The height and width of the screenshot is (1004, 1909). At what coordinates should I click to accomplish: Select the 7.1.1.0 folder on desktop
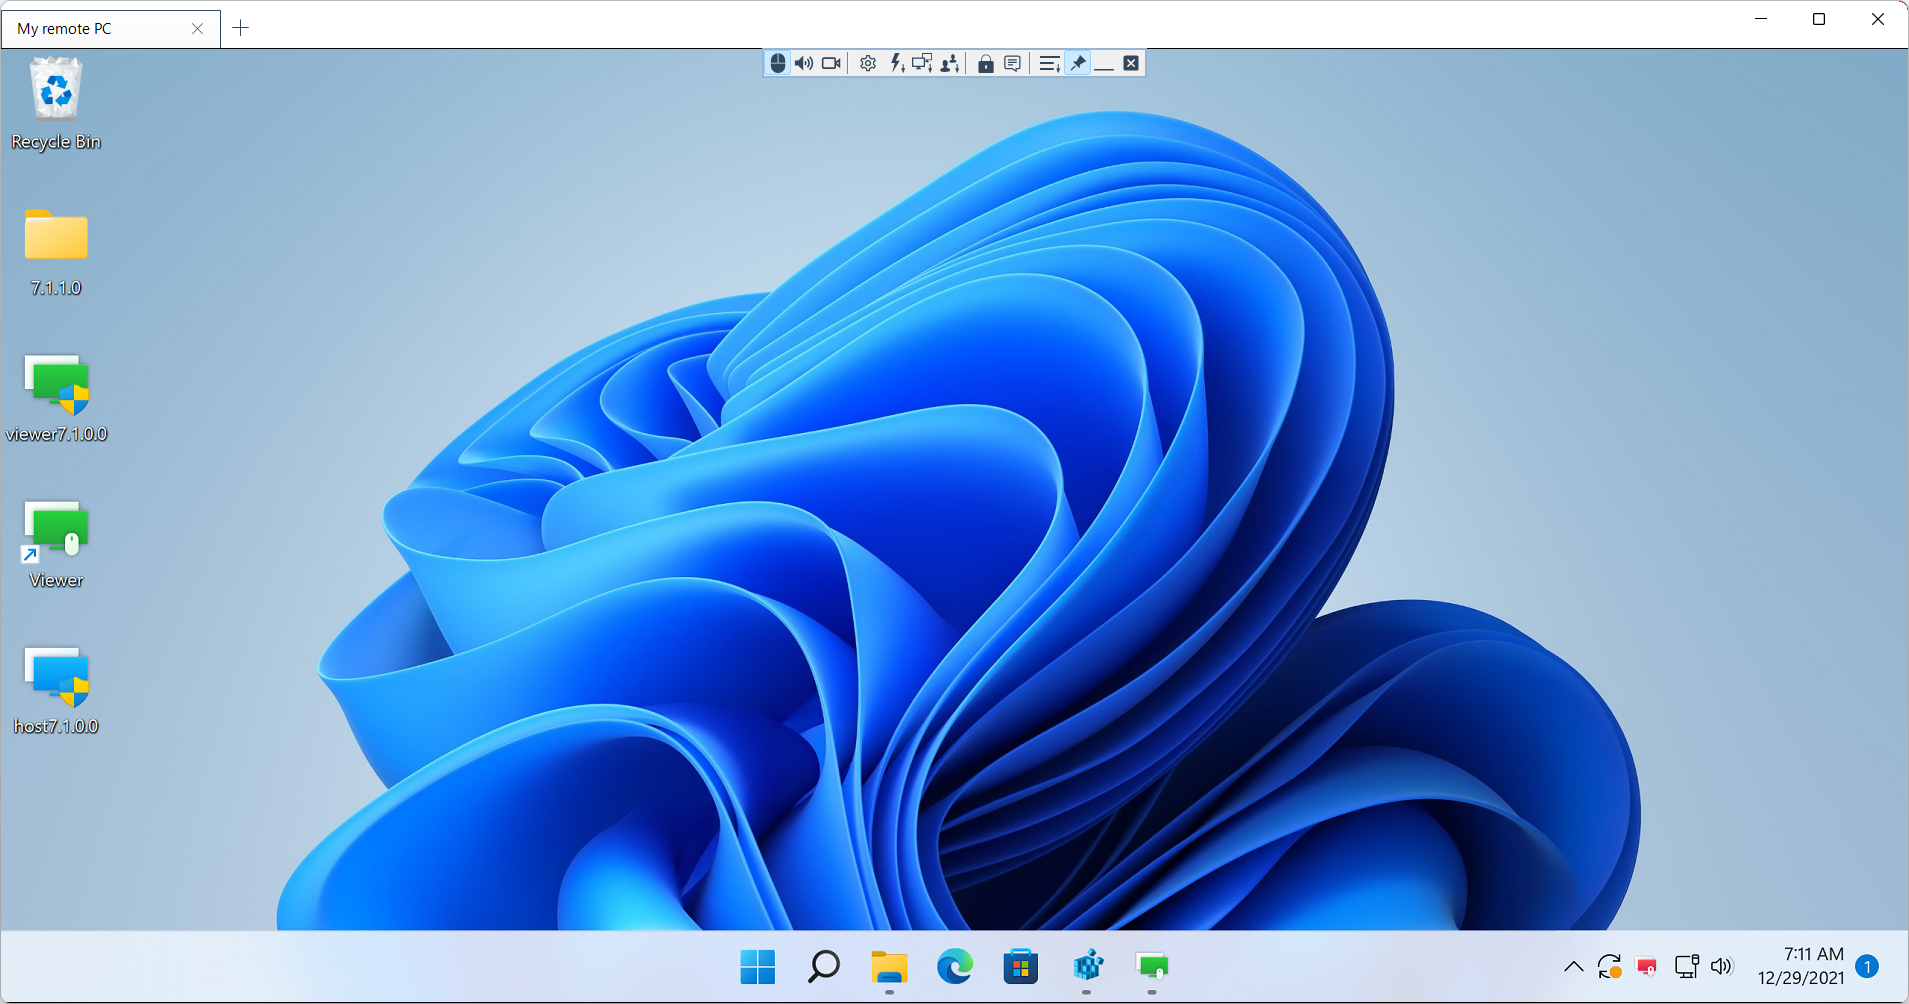[56, 252]
